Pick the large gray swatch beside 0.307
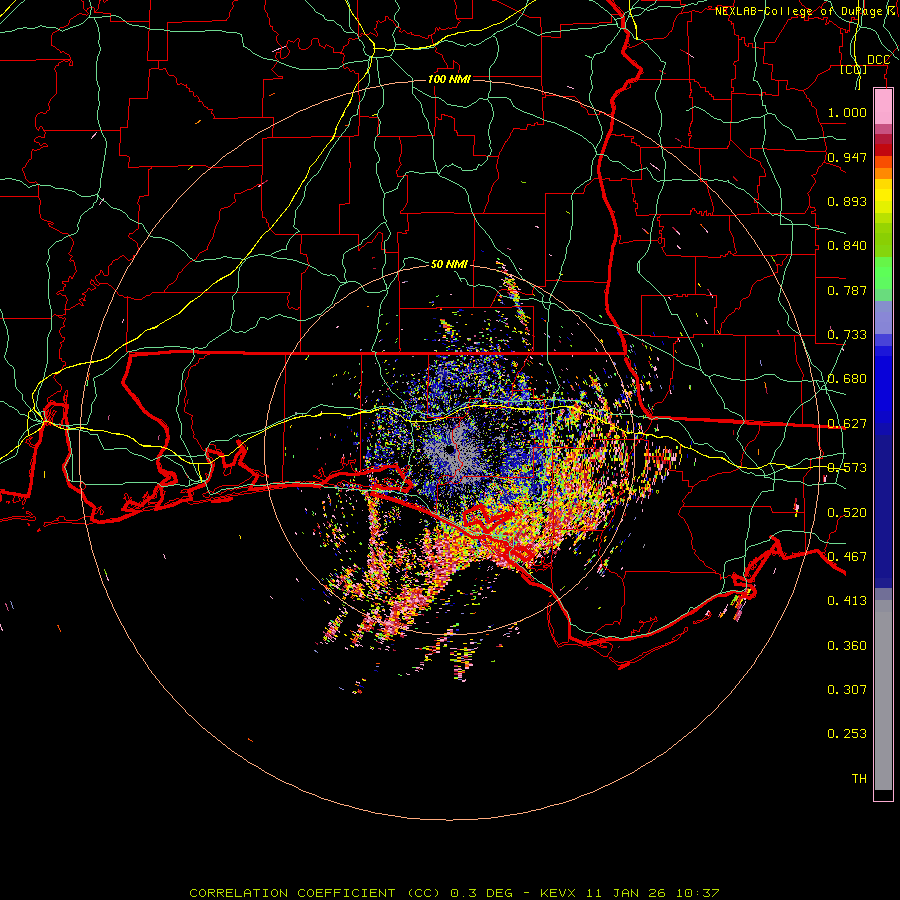The width and height of the screenshot is (900, 900). pyautogui.click(x=883, y=695)
